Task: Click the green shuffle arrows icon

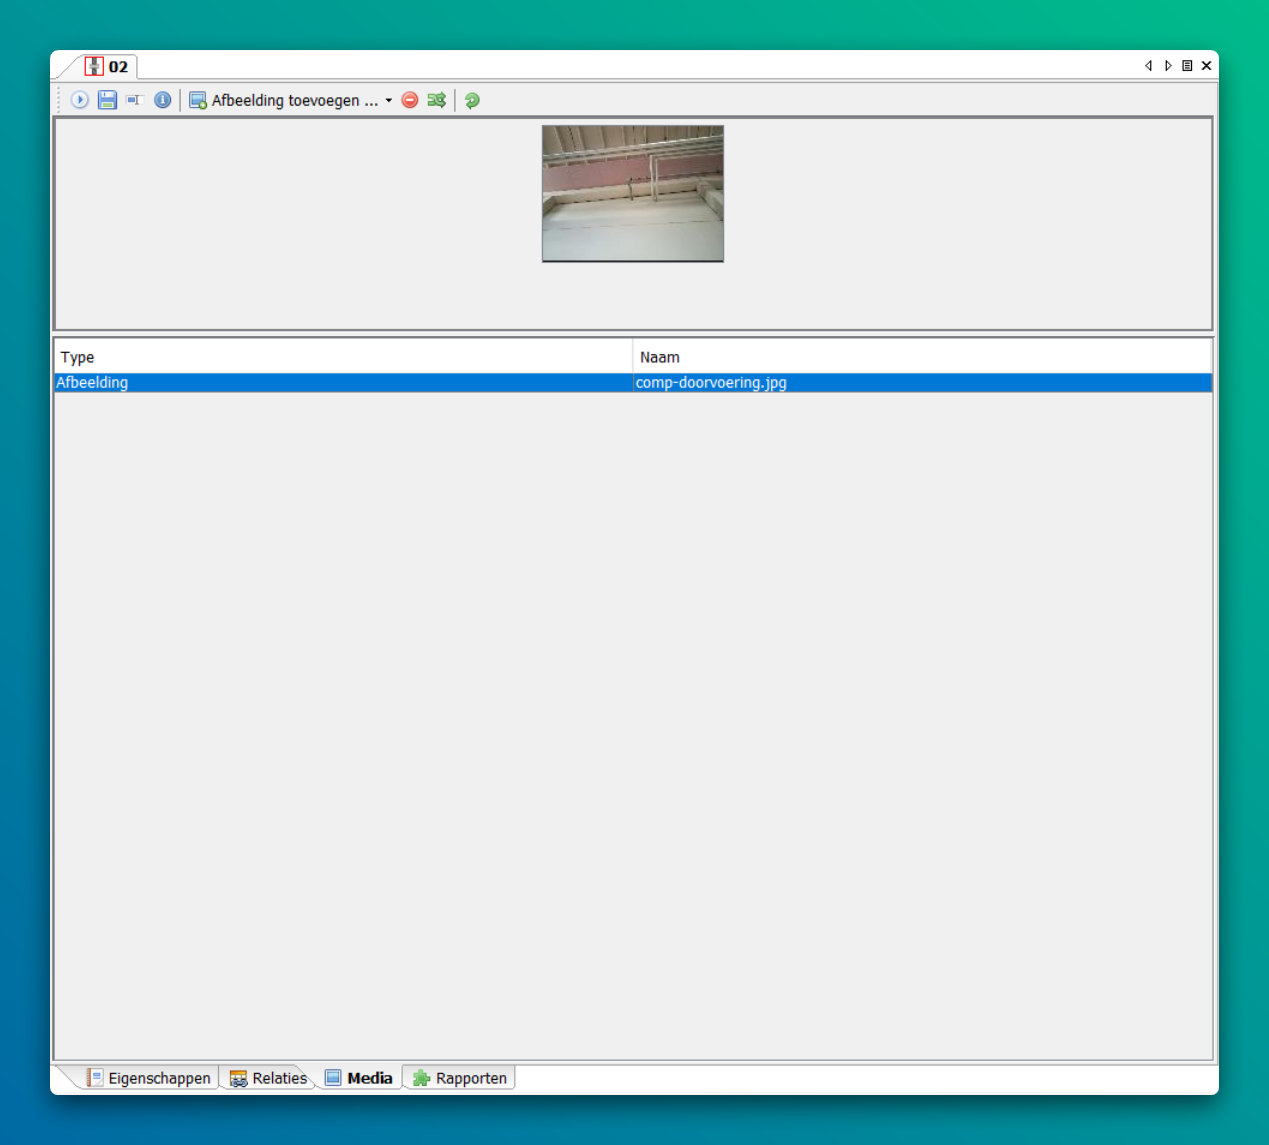Action: (437, 100)
